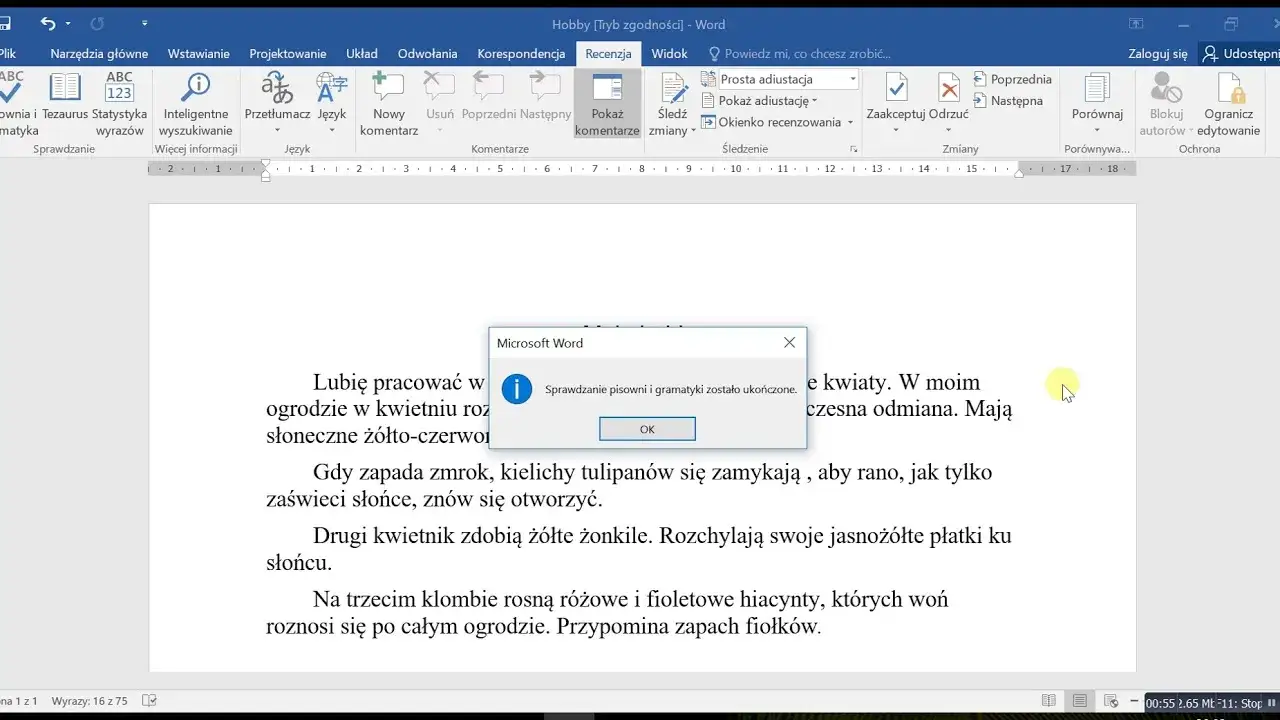Open Statystyka wyrazów word count
This screenshot has width=1280, height=720.
tap(119, 104)
